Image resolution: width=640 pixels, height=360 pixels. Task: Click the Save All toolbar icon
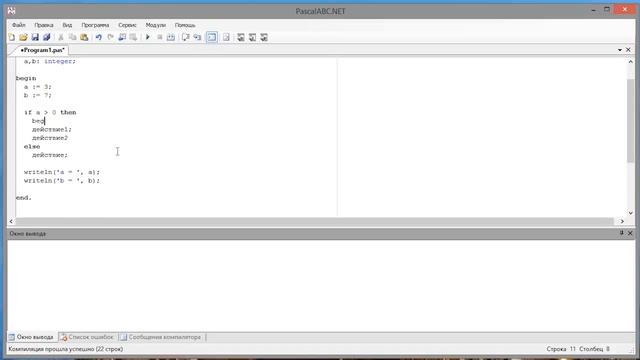pos(47,38)
